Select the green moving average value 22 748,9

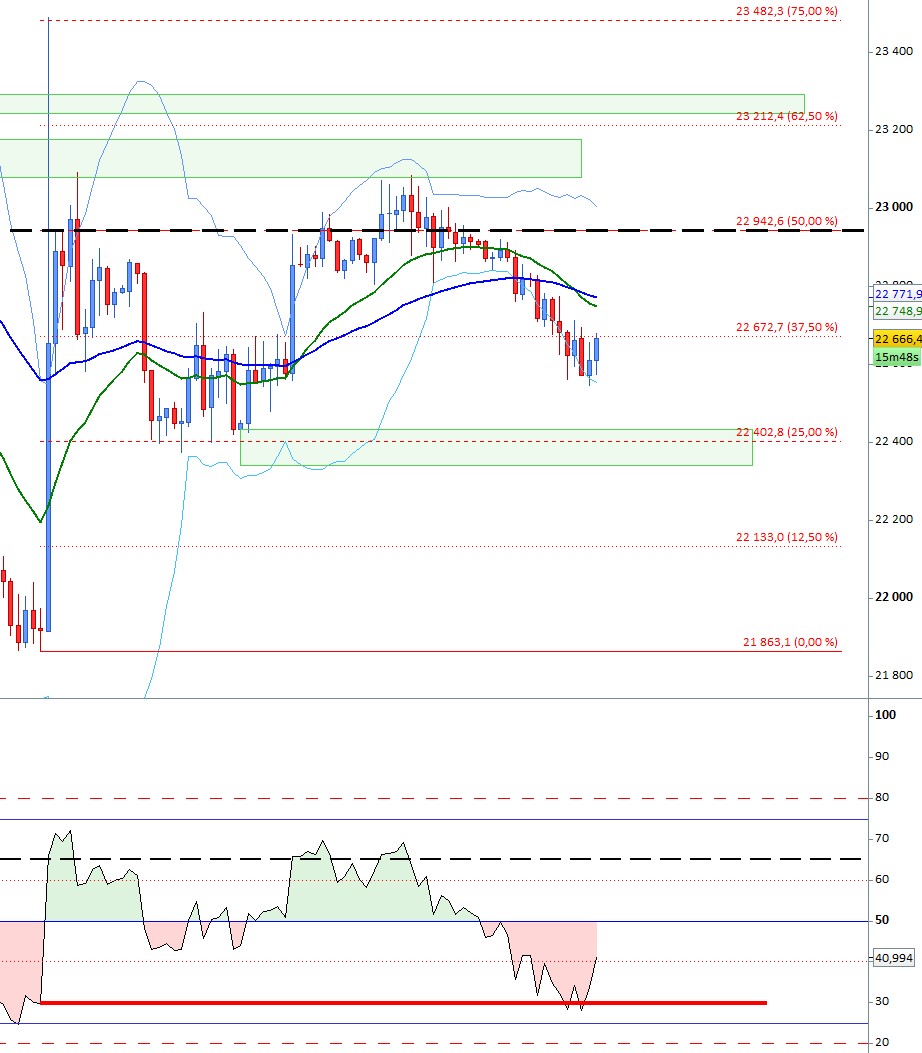point(897,311)
